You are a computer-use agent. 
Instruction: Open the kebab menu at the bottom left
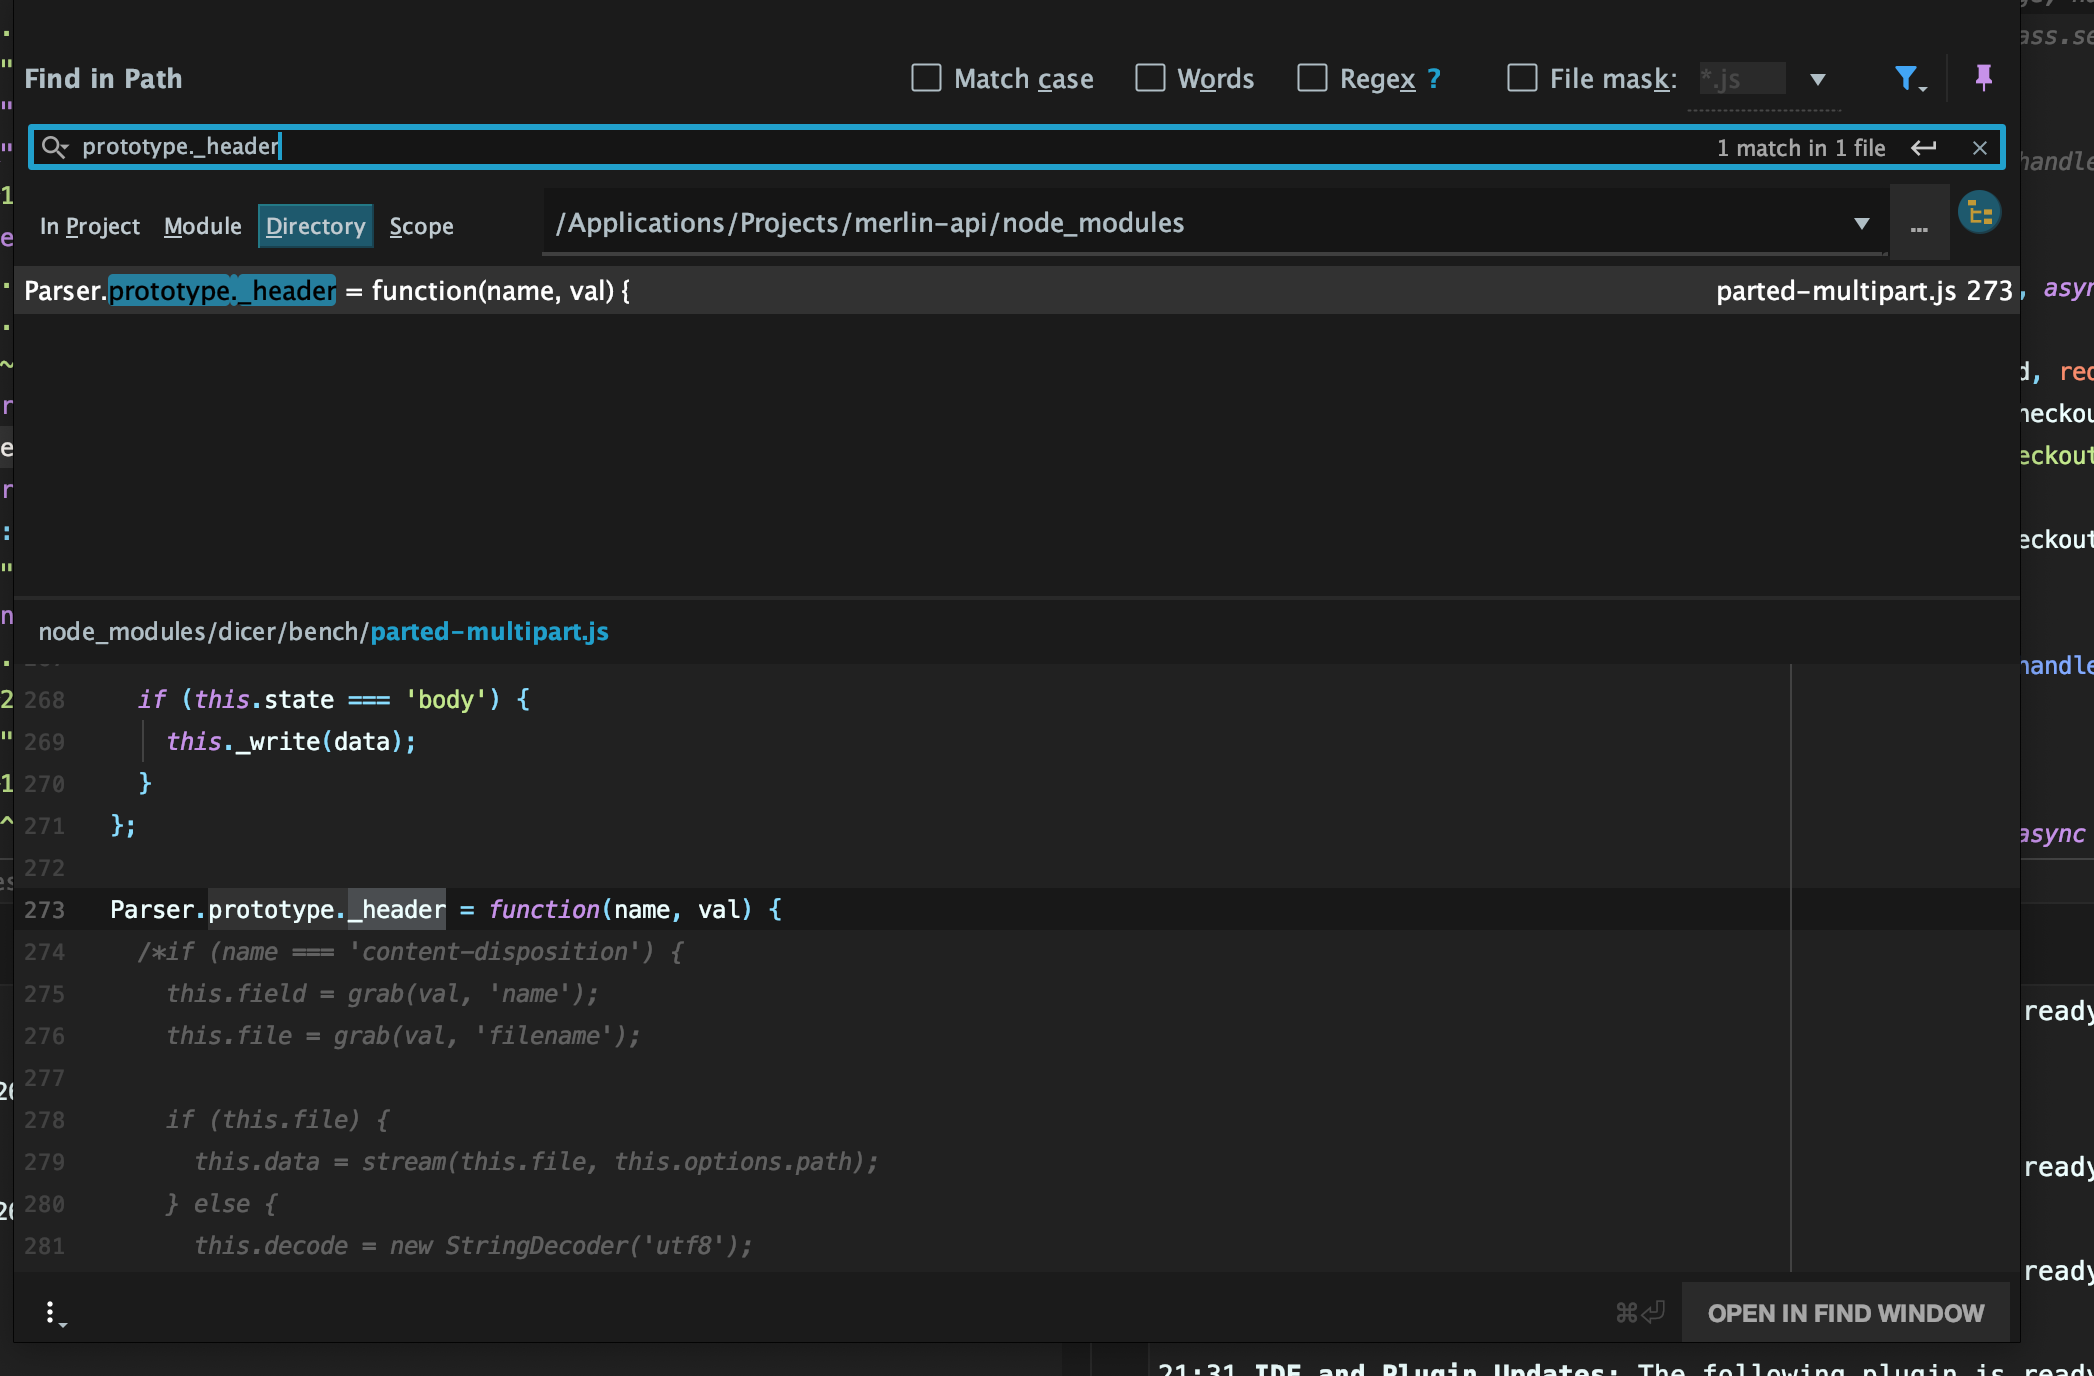tap(53, 1312)
